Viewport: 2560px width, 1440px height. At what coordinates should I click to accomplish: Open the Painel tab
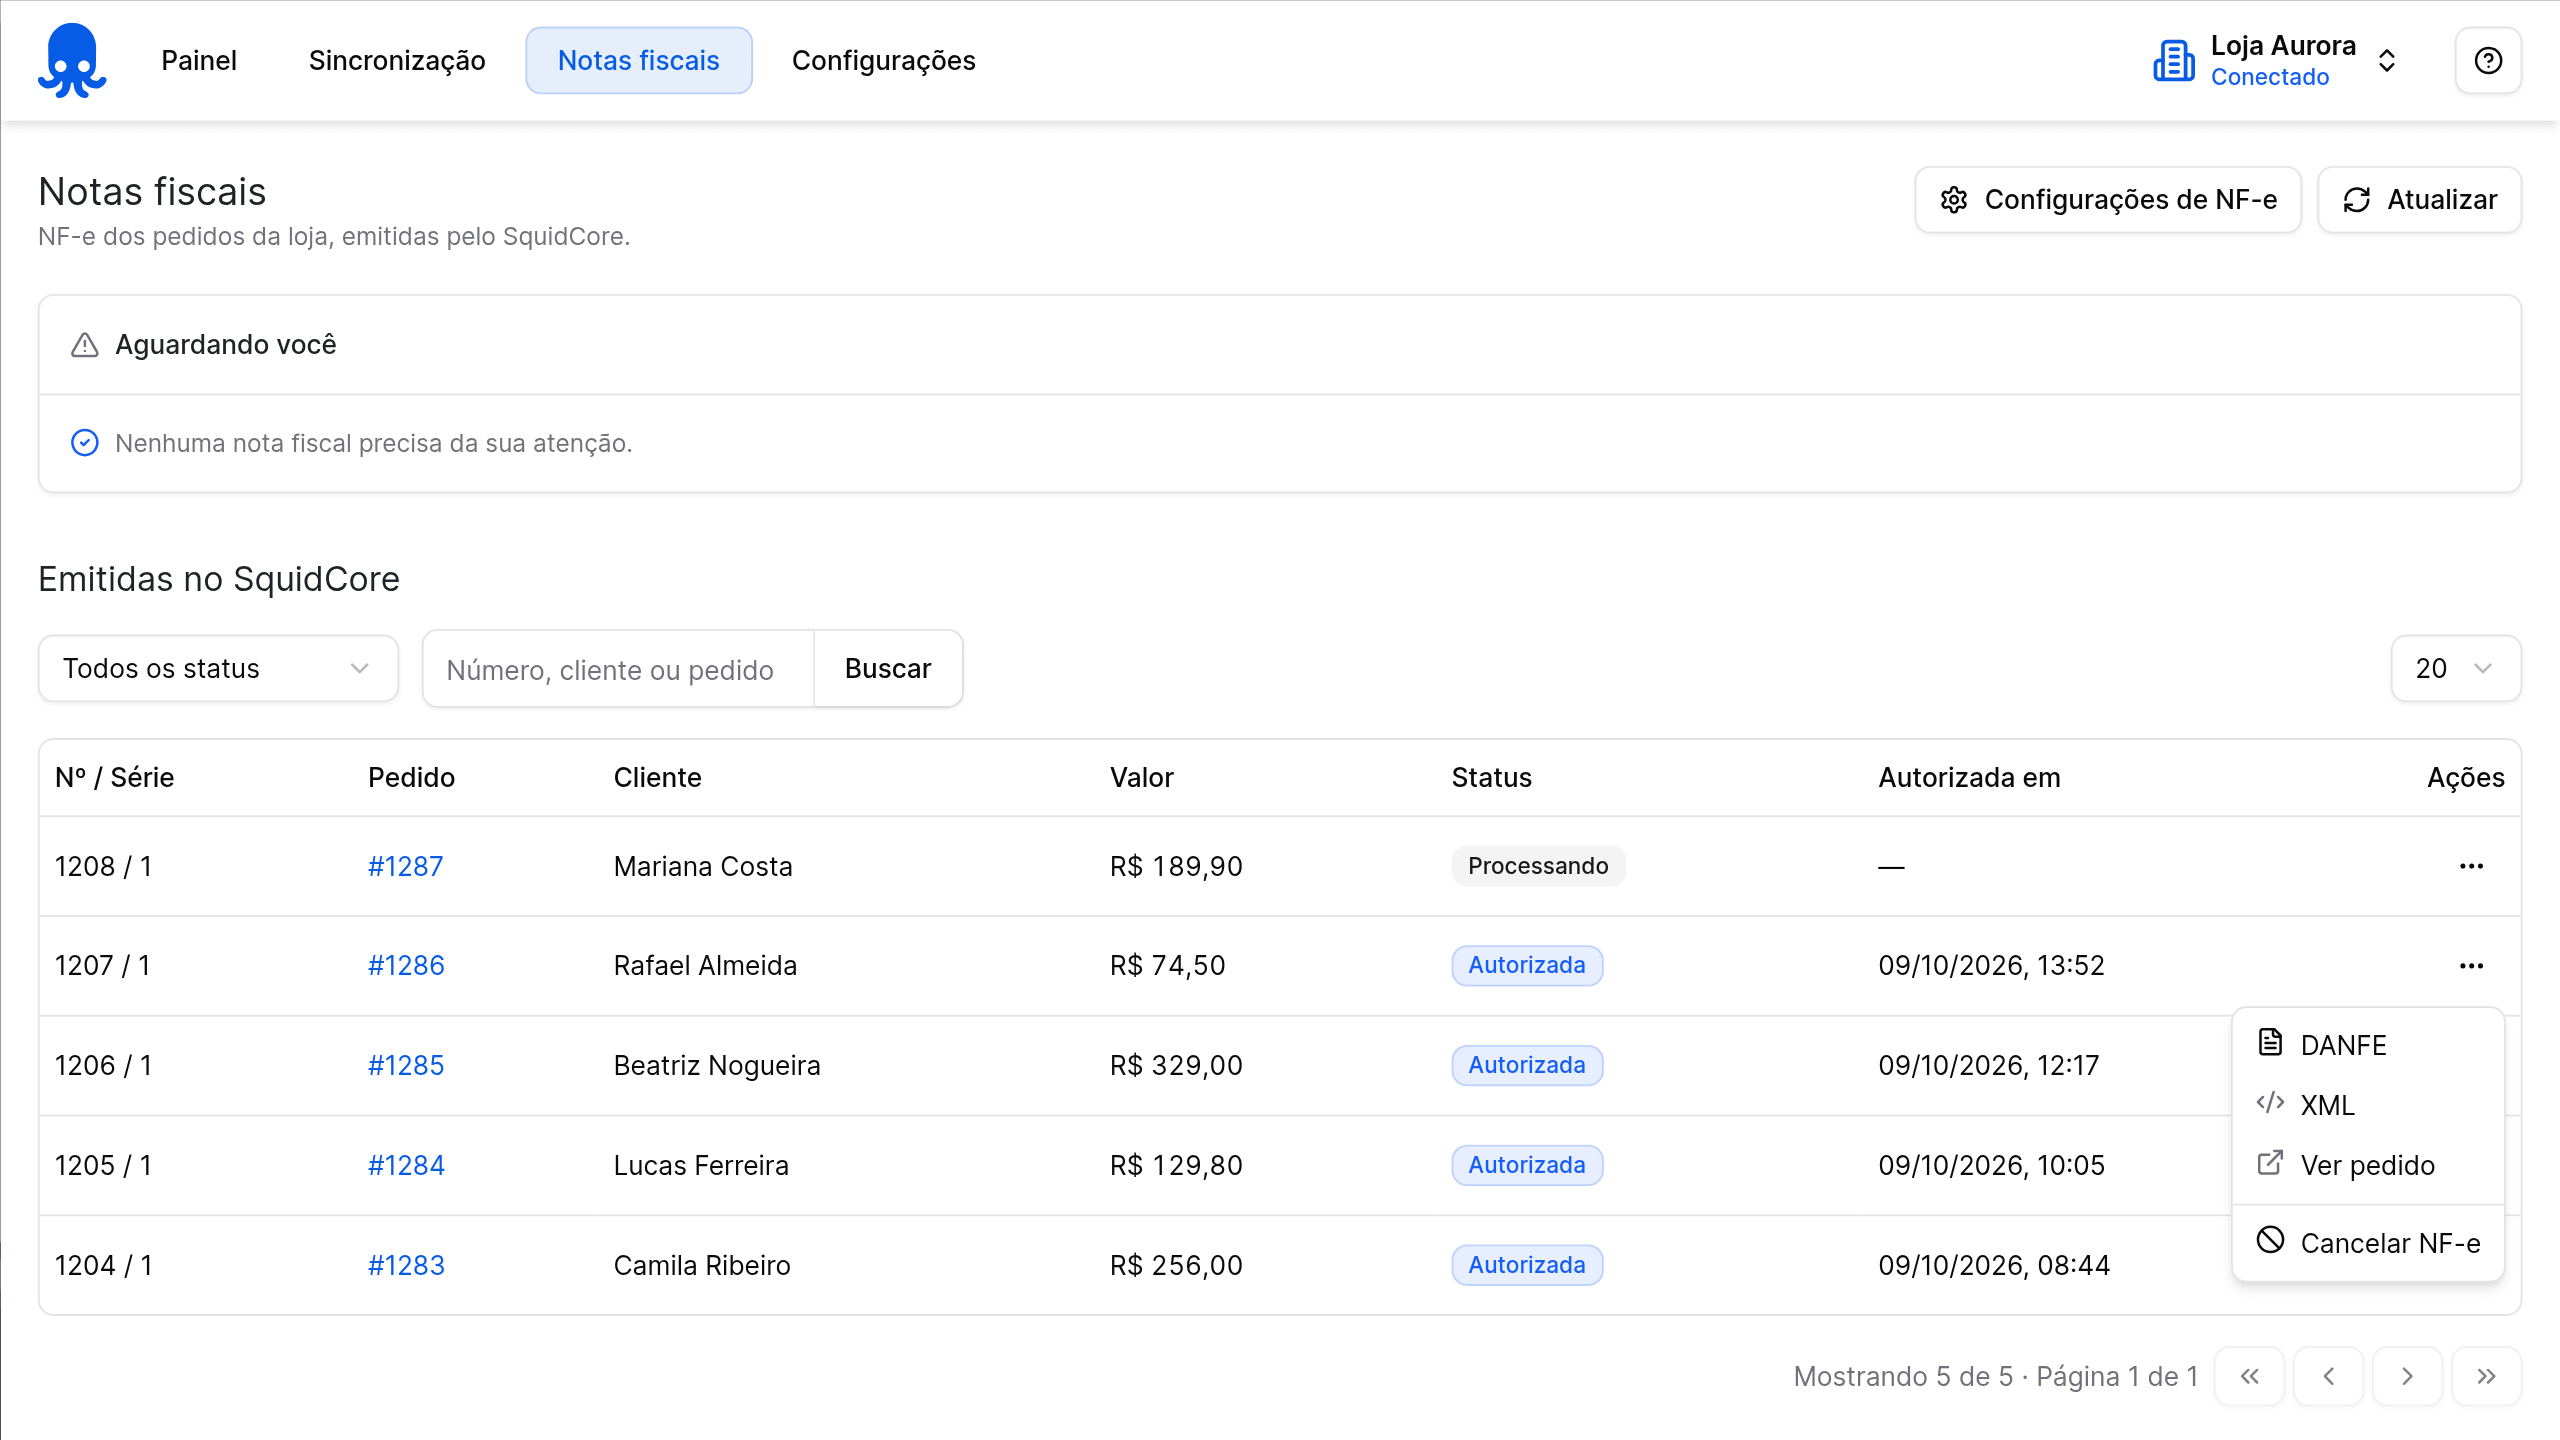click(x=199, y=61)
